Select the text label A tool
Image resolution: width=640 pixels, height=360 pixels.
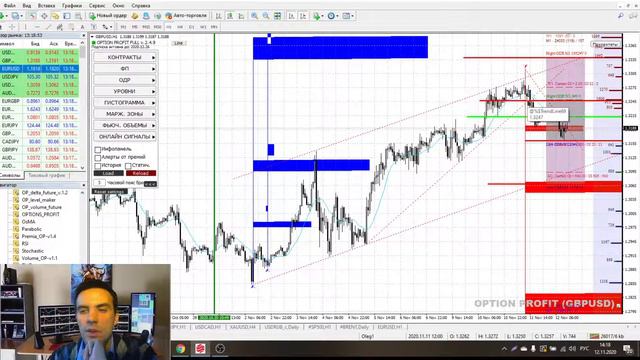[x=82, y=27]
